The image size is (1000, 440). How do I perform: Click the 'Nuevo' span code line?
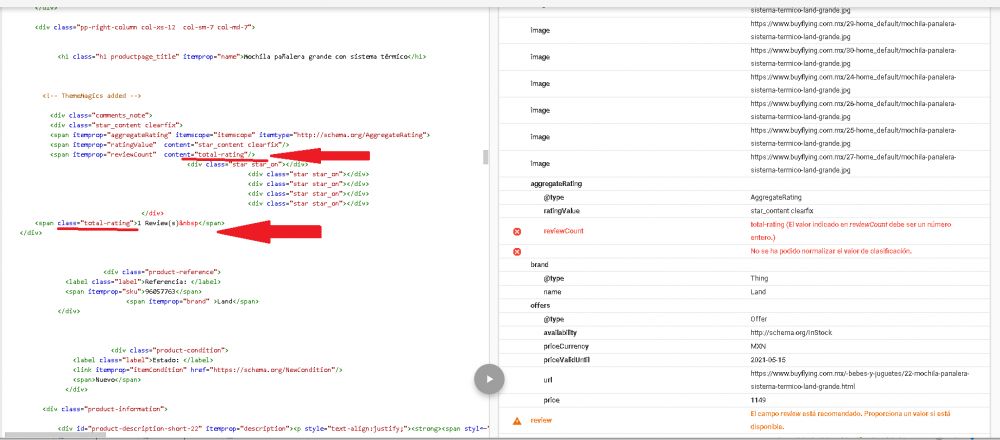tap(107, 379)
